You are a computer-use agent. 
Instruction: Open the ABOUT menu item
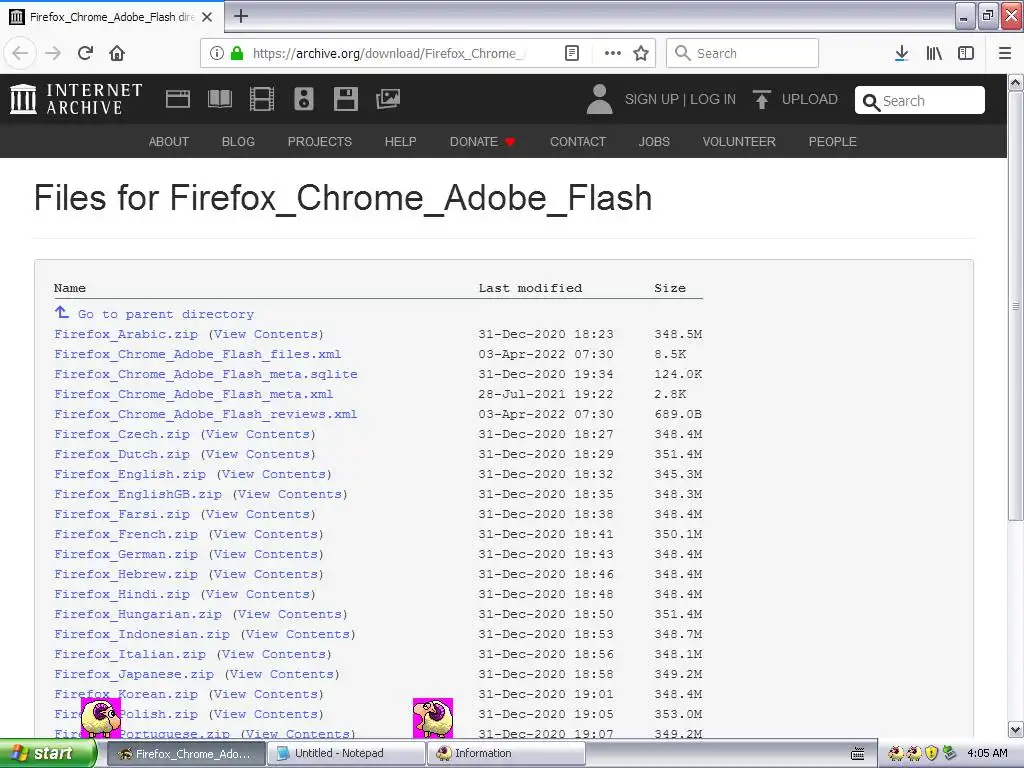click(168, 142)
